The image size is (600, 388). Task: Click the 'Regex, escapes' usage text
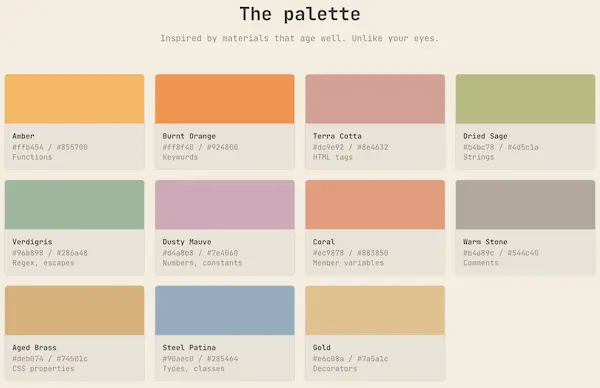point(43,263)
